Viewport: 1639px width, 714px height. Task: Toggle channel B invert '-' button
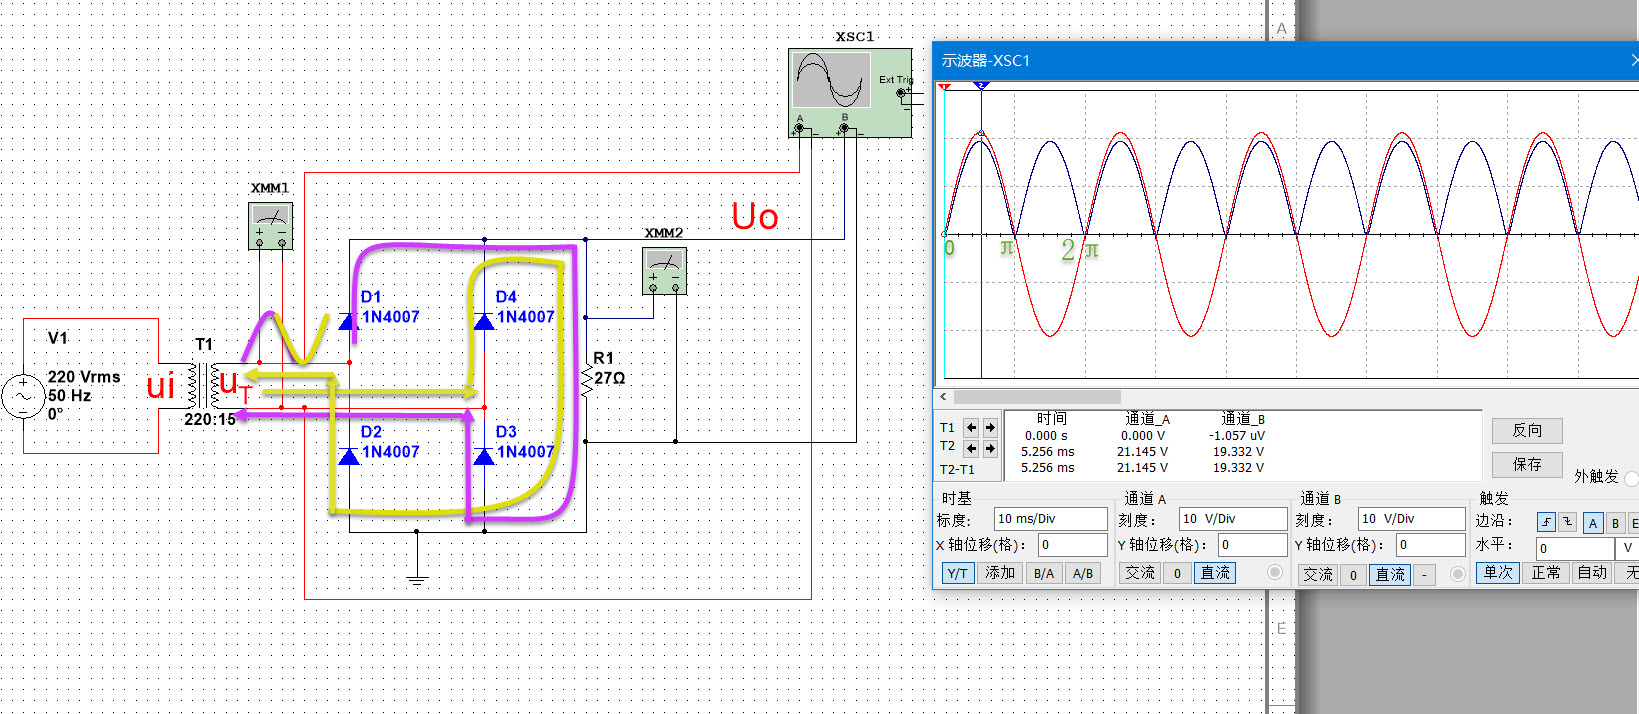click(1424, 574)
